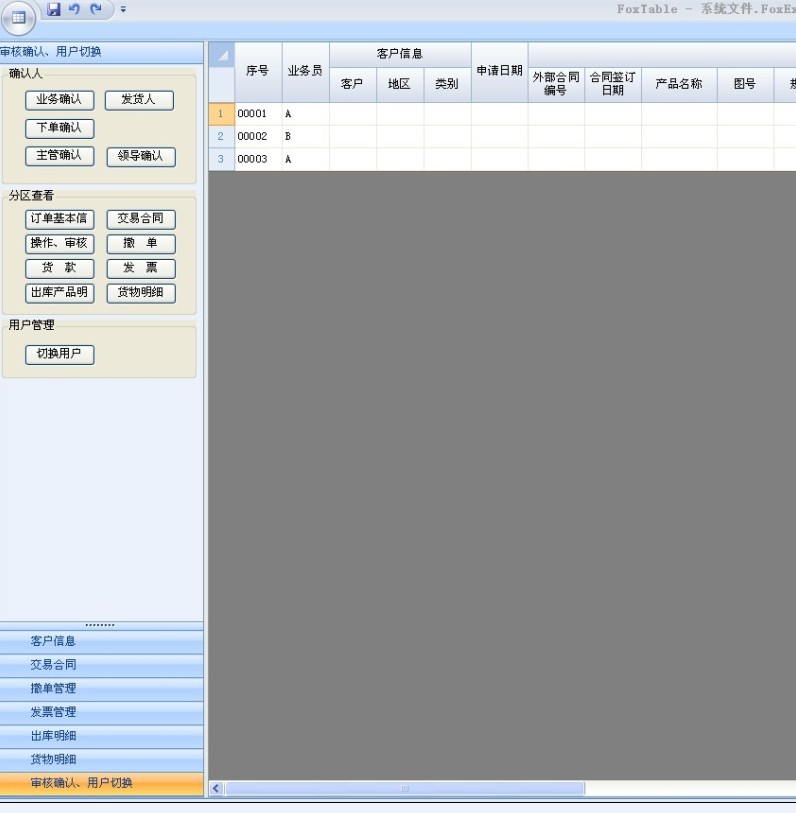This screenshot has width=796, height=813.
Task: Click the 撤 单 button
Action: point(141,244)
